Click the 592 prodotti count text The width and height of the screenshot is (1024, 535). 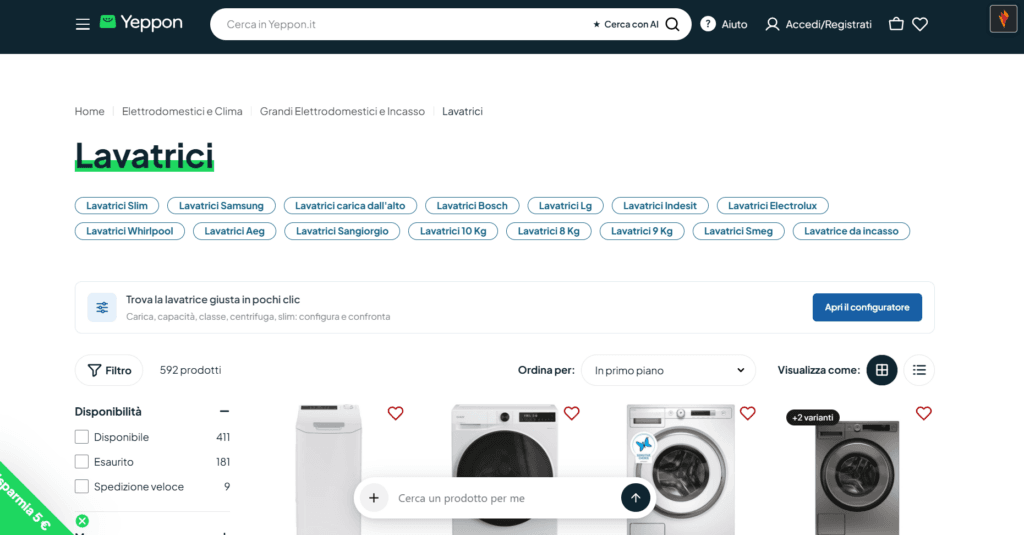click(x=191, y=370)
